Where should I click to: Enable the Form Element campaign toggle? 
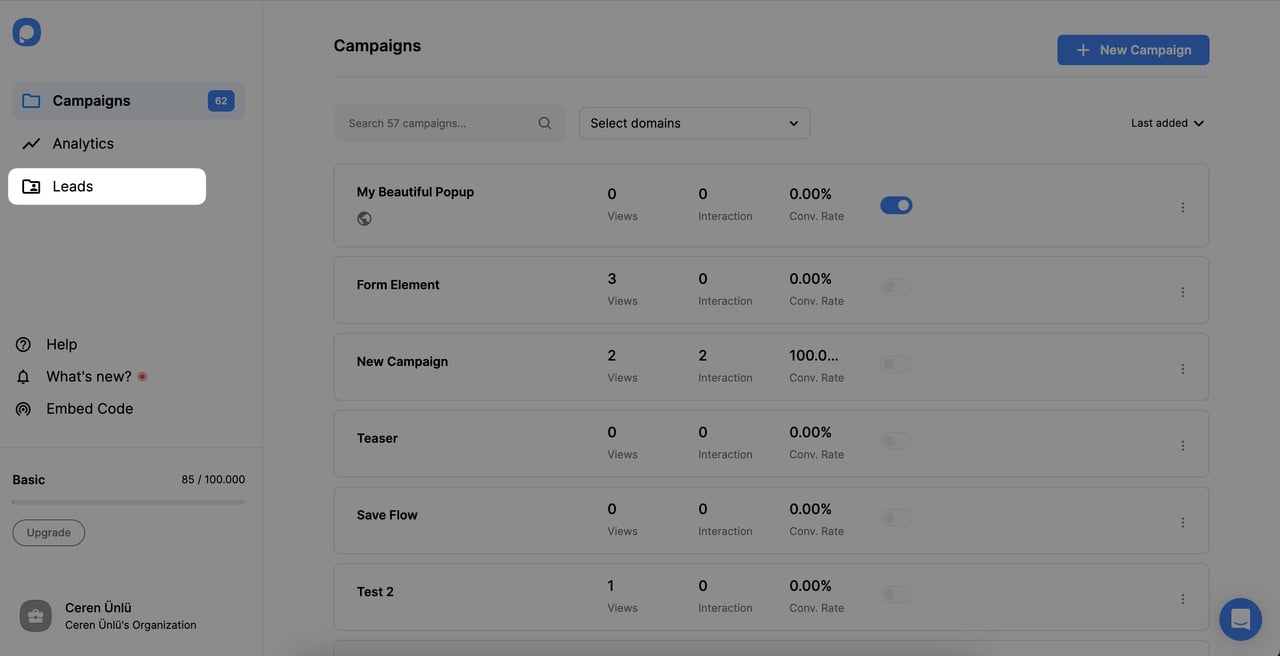tap(896, 288)
